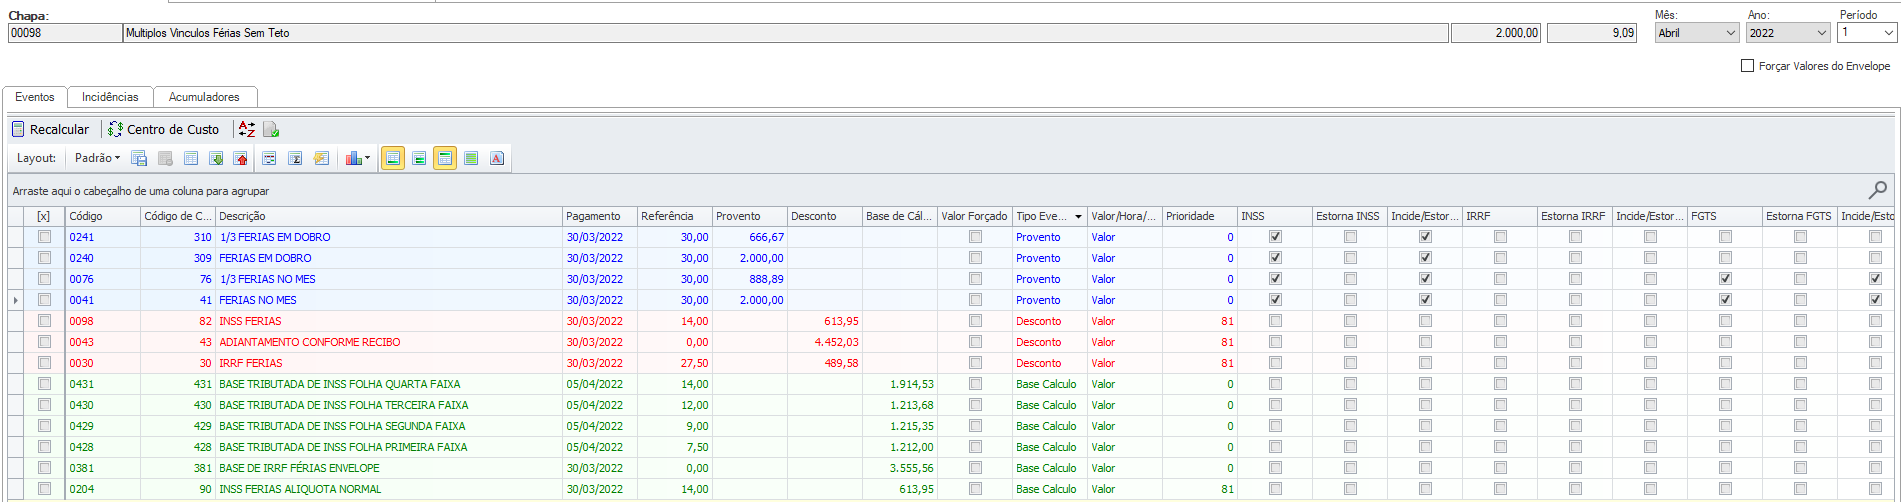Toggle the second highlighted header view icon
Image resolution: width=1901 pixels, height=502 pixels.
point(445,158)
